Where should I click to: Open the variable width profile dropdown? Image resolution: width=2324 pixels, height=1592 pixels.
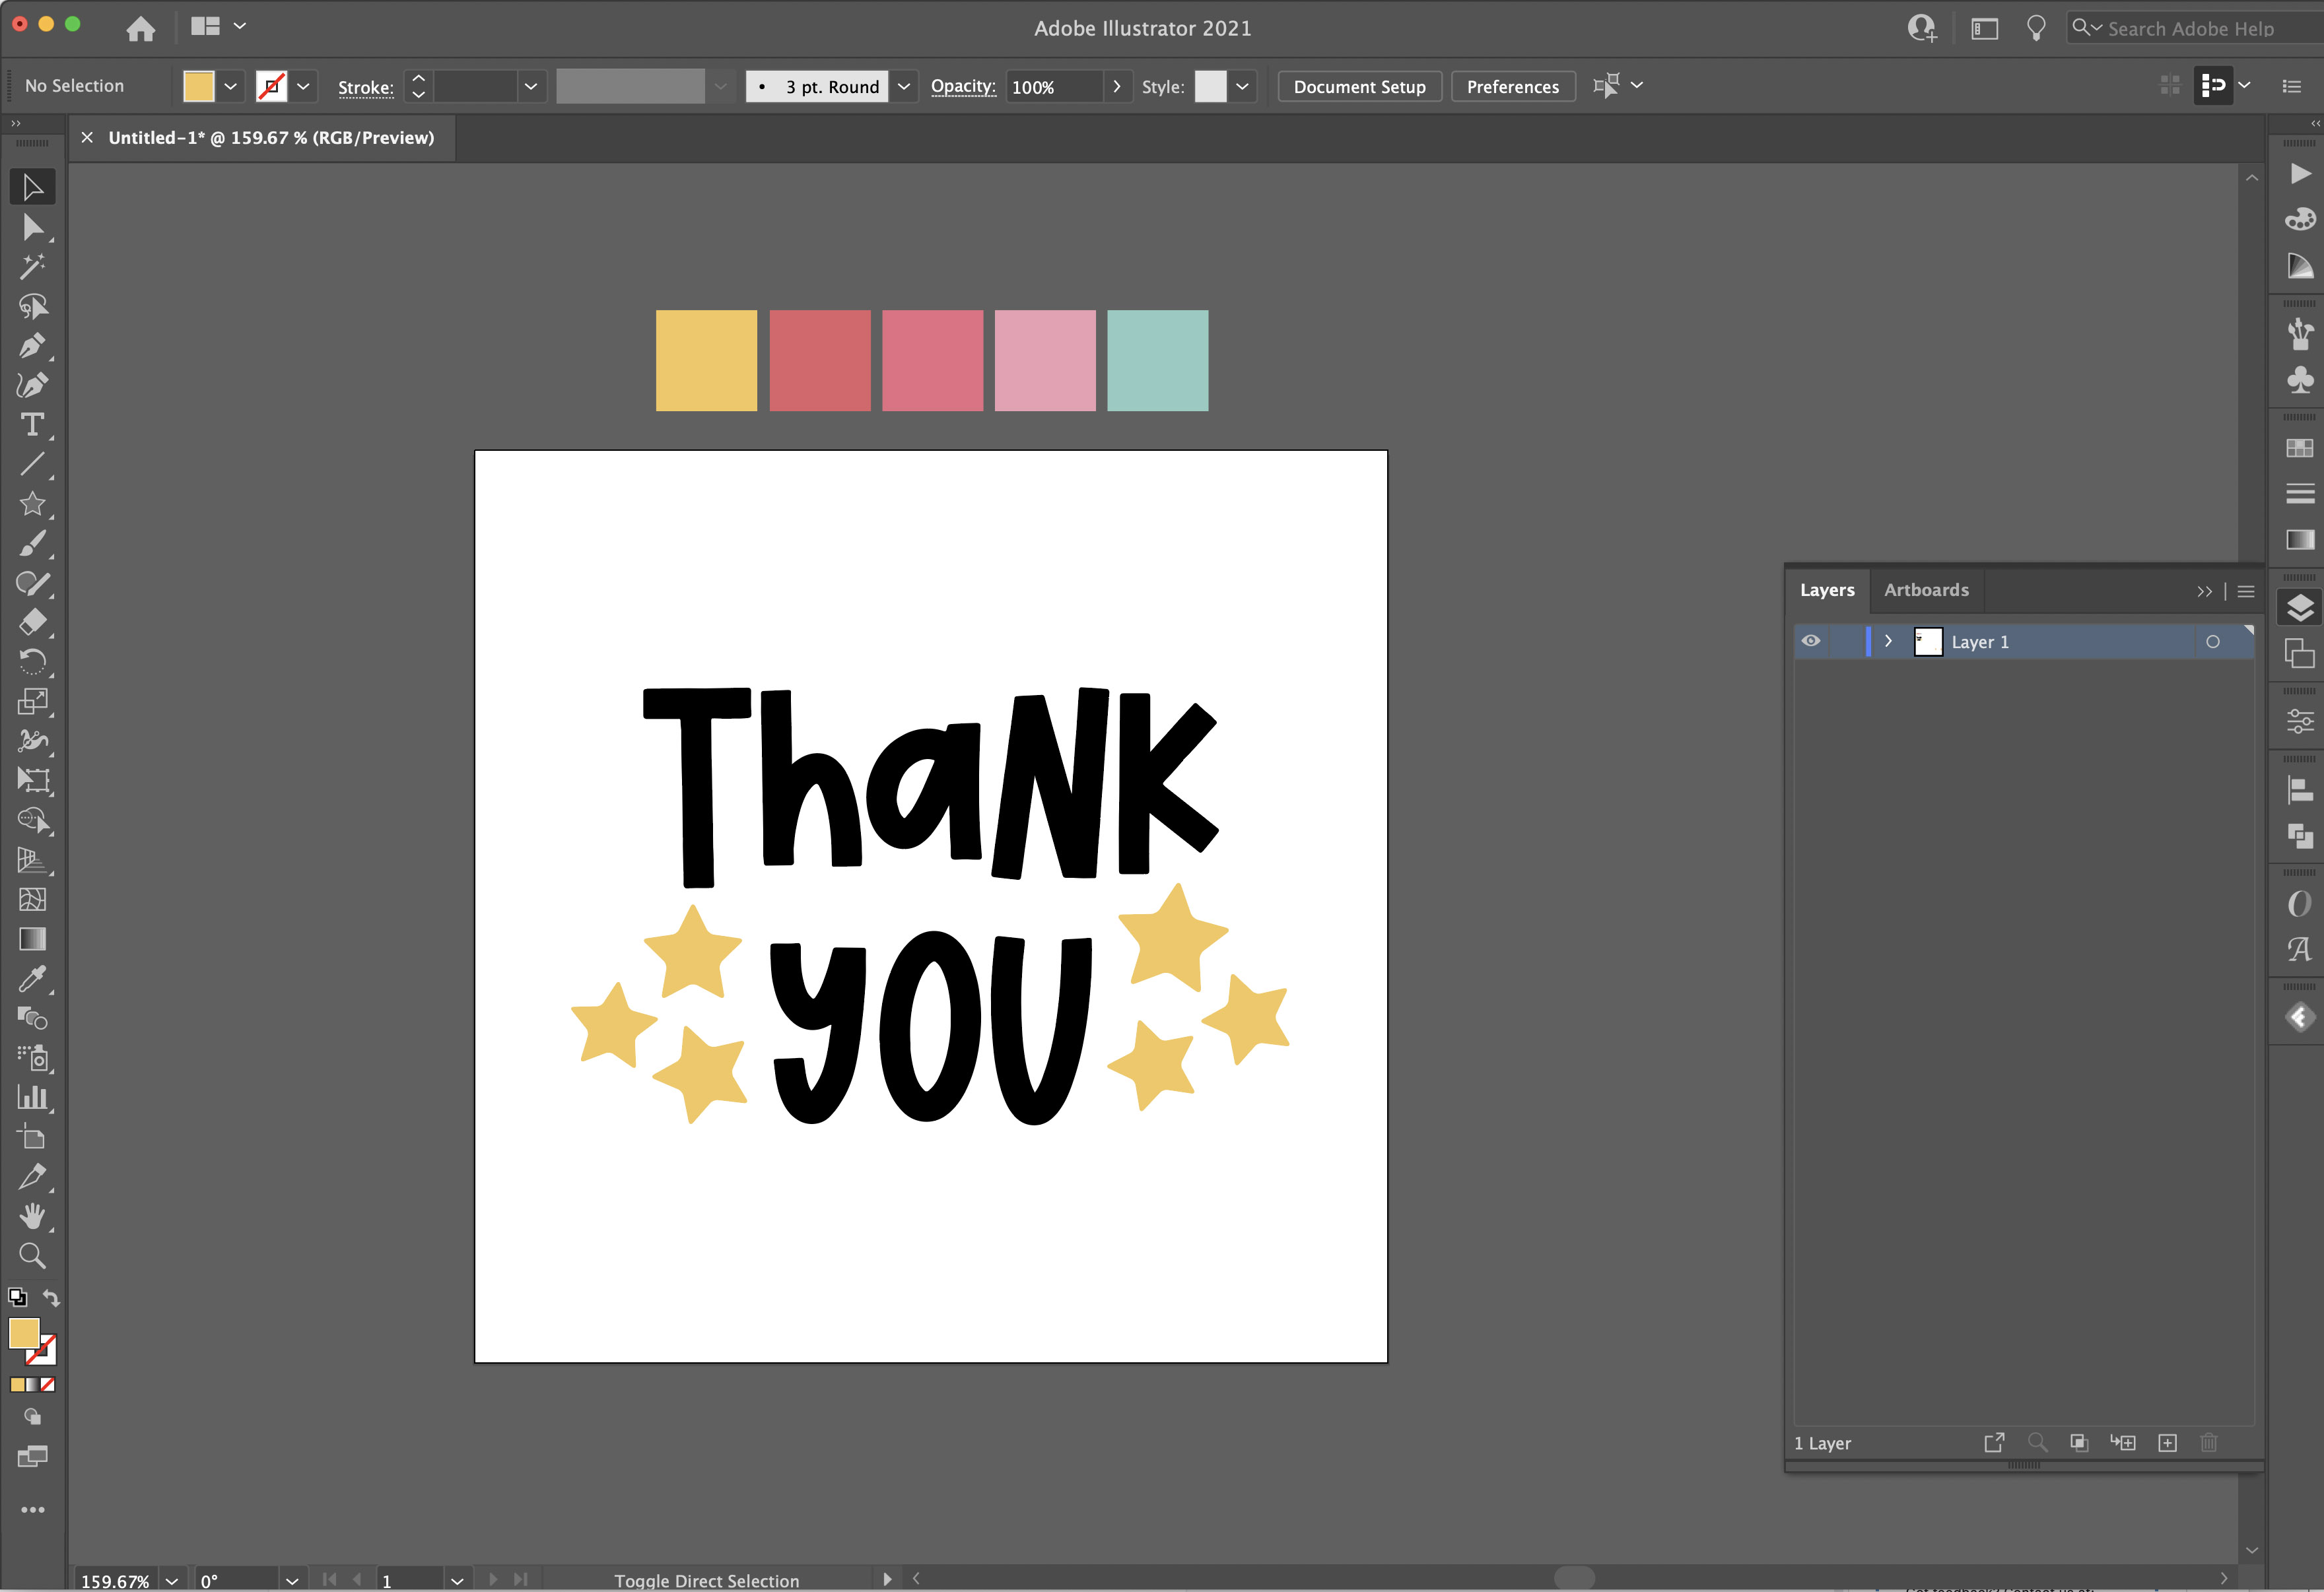(x=721, y=86)
